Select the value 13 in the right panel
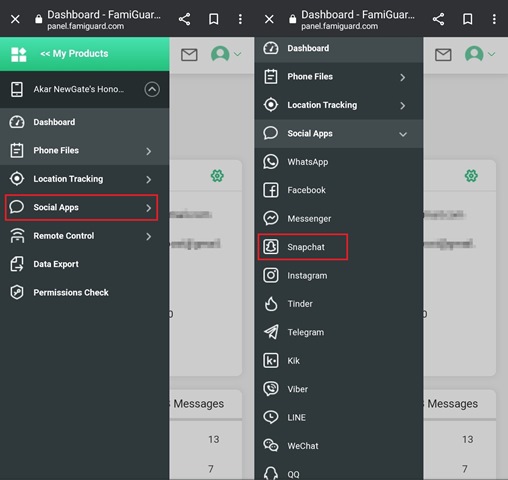This screenshot has width=508, height=480. [468, 439]
